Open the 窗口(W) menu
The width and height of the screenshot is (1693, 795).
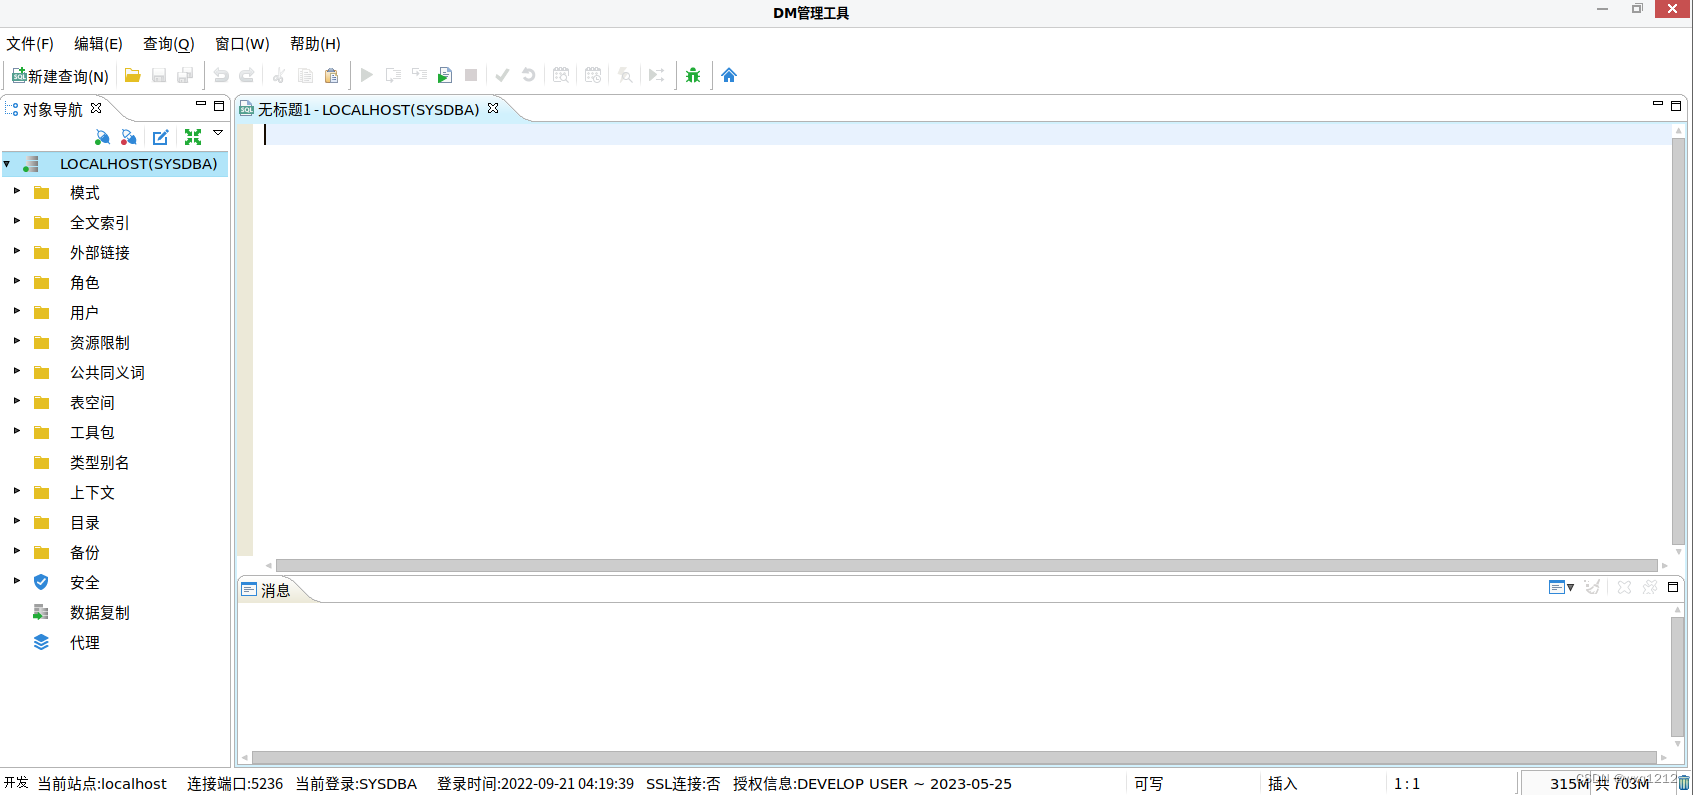242,44
